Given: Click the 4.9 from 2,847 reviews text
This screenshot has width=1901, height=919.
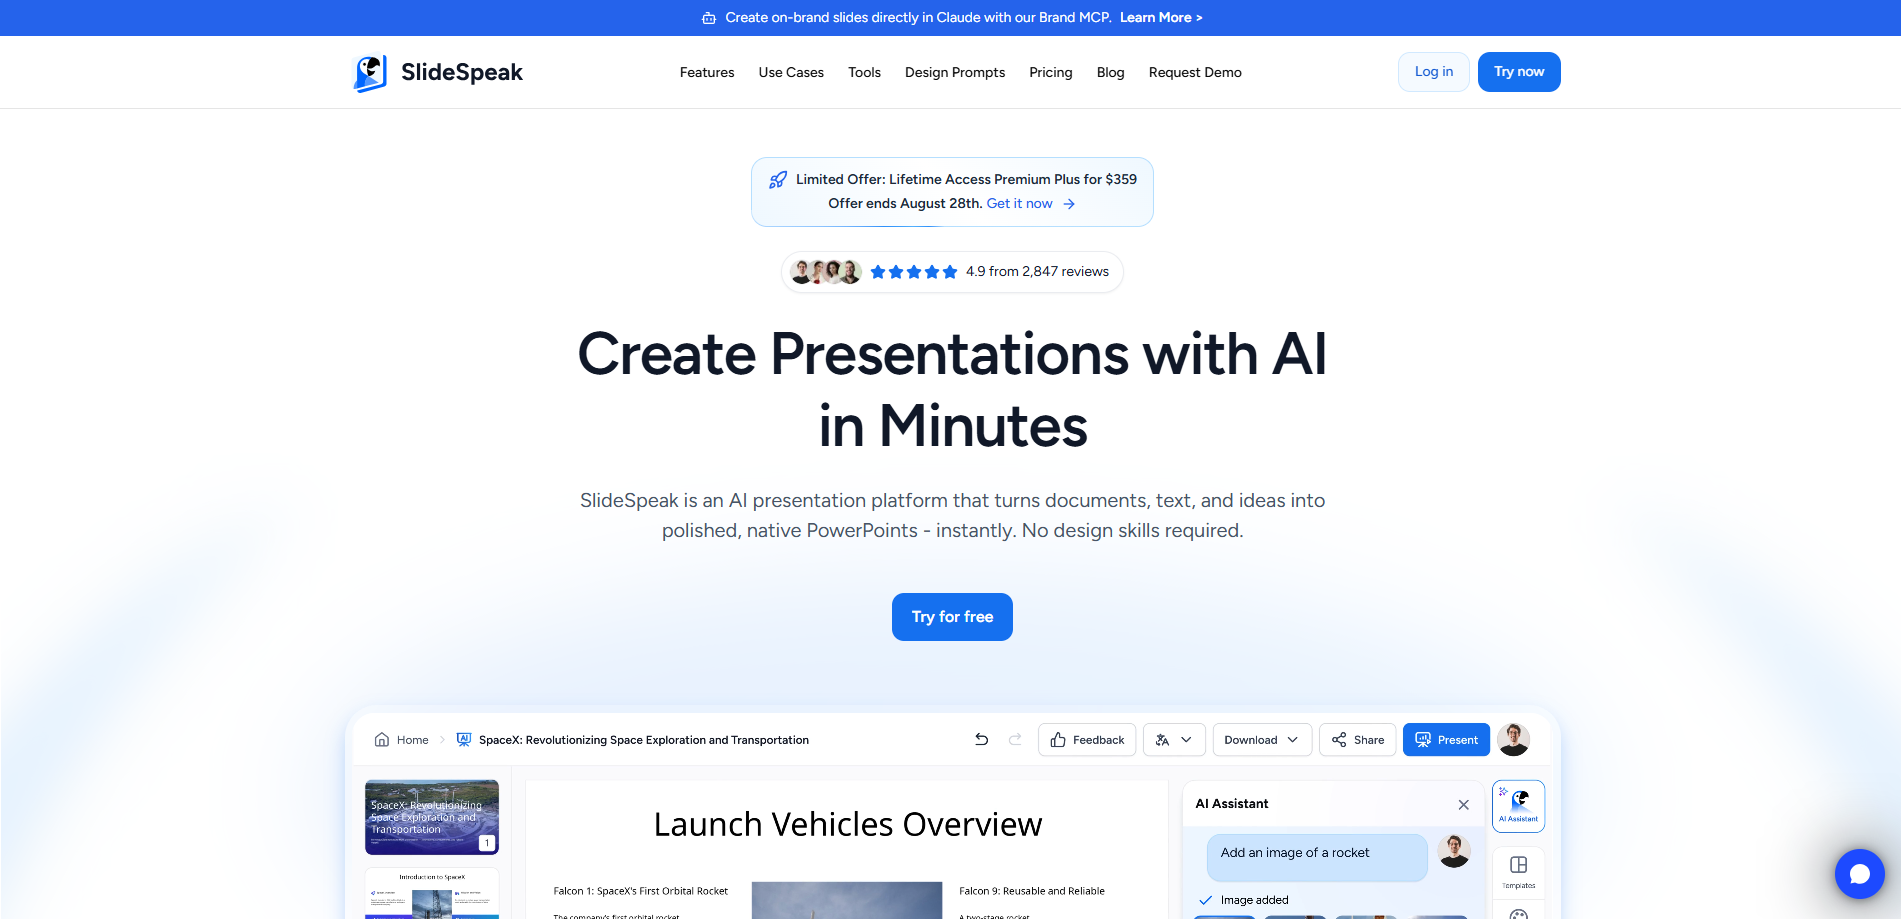Looking at the screenshot, I should tap(1037, 272).
